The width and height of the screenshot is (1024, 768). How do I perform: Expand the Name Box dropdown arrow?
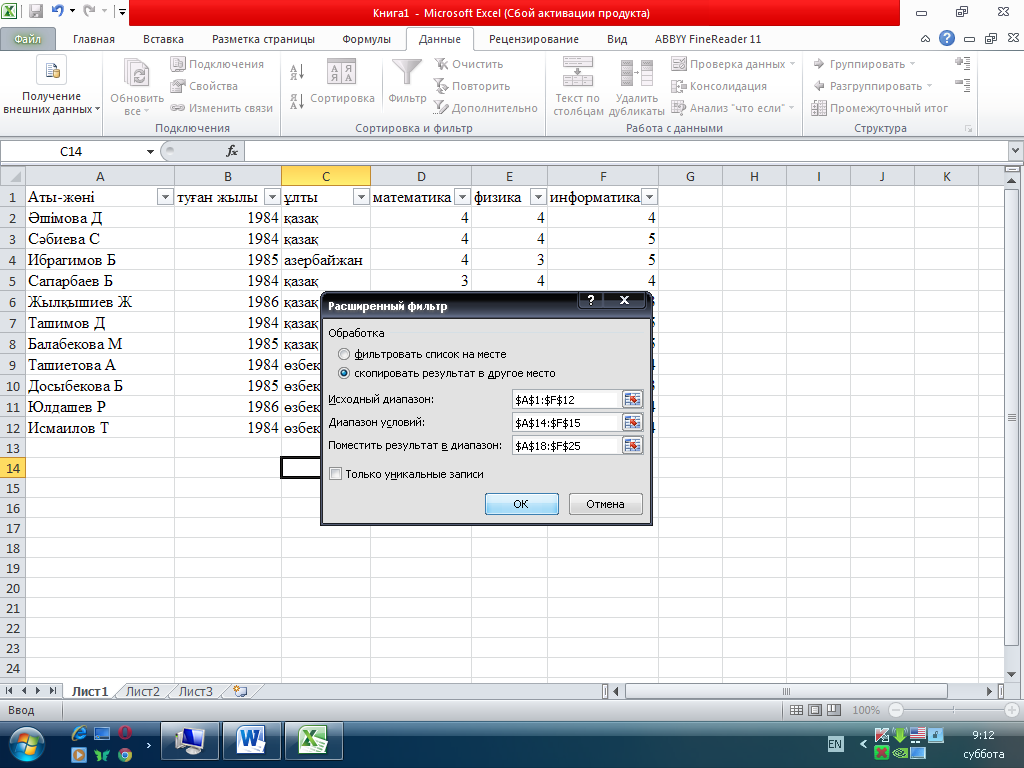point(150,151)
